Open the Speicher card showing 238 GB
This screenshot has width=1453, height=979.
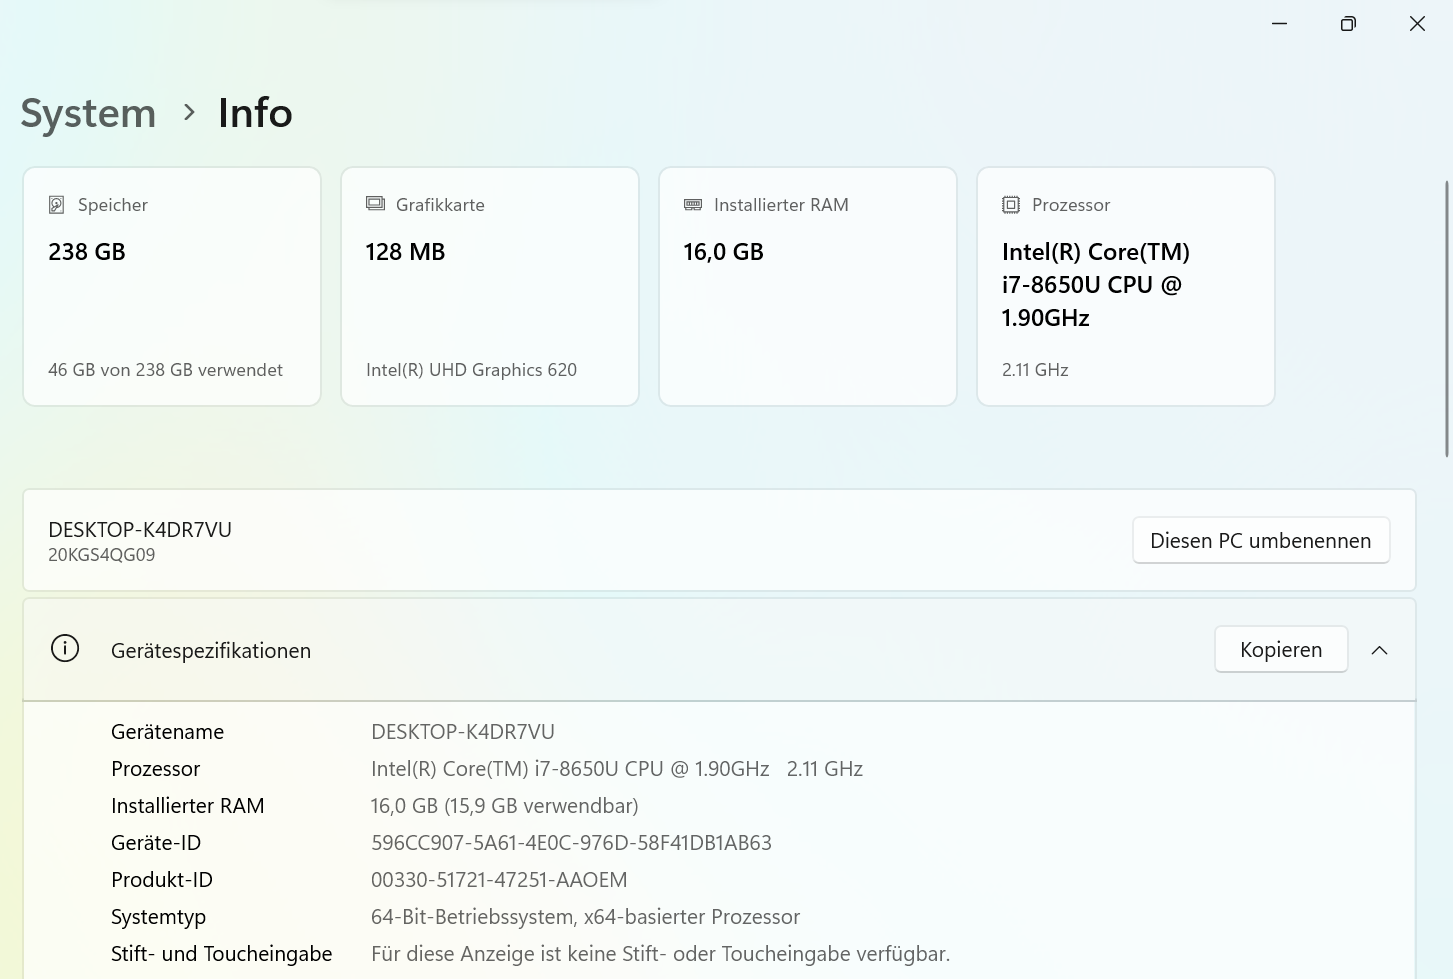pyautogui.click(x=172, y=286)
